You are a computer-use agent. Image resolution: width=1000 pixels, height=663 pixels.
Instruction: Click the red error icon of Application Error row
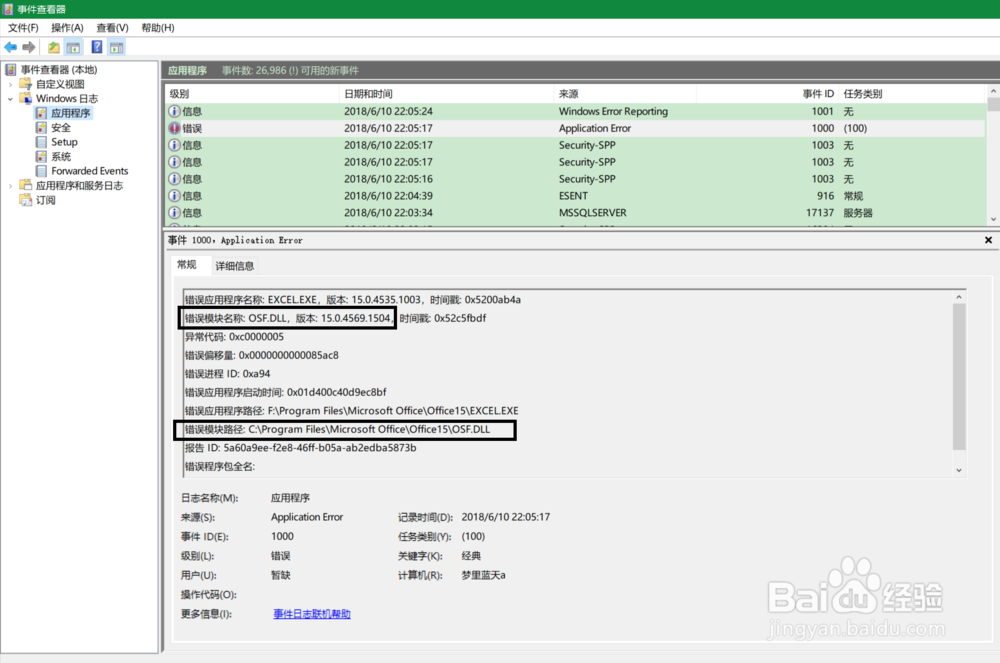click(174, 128)
